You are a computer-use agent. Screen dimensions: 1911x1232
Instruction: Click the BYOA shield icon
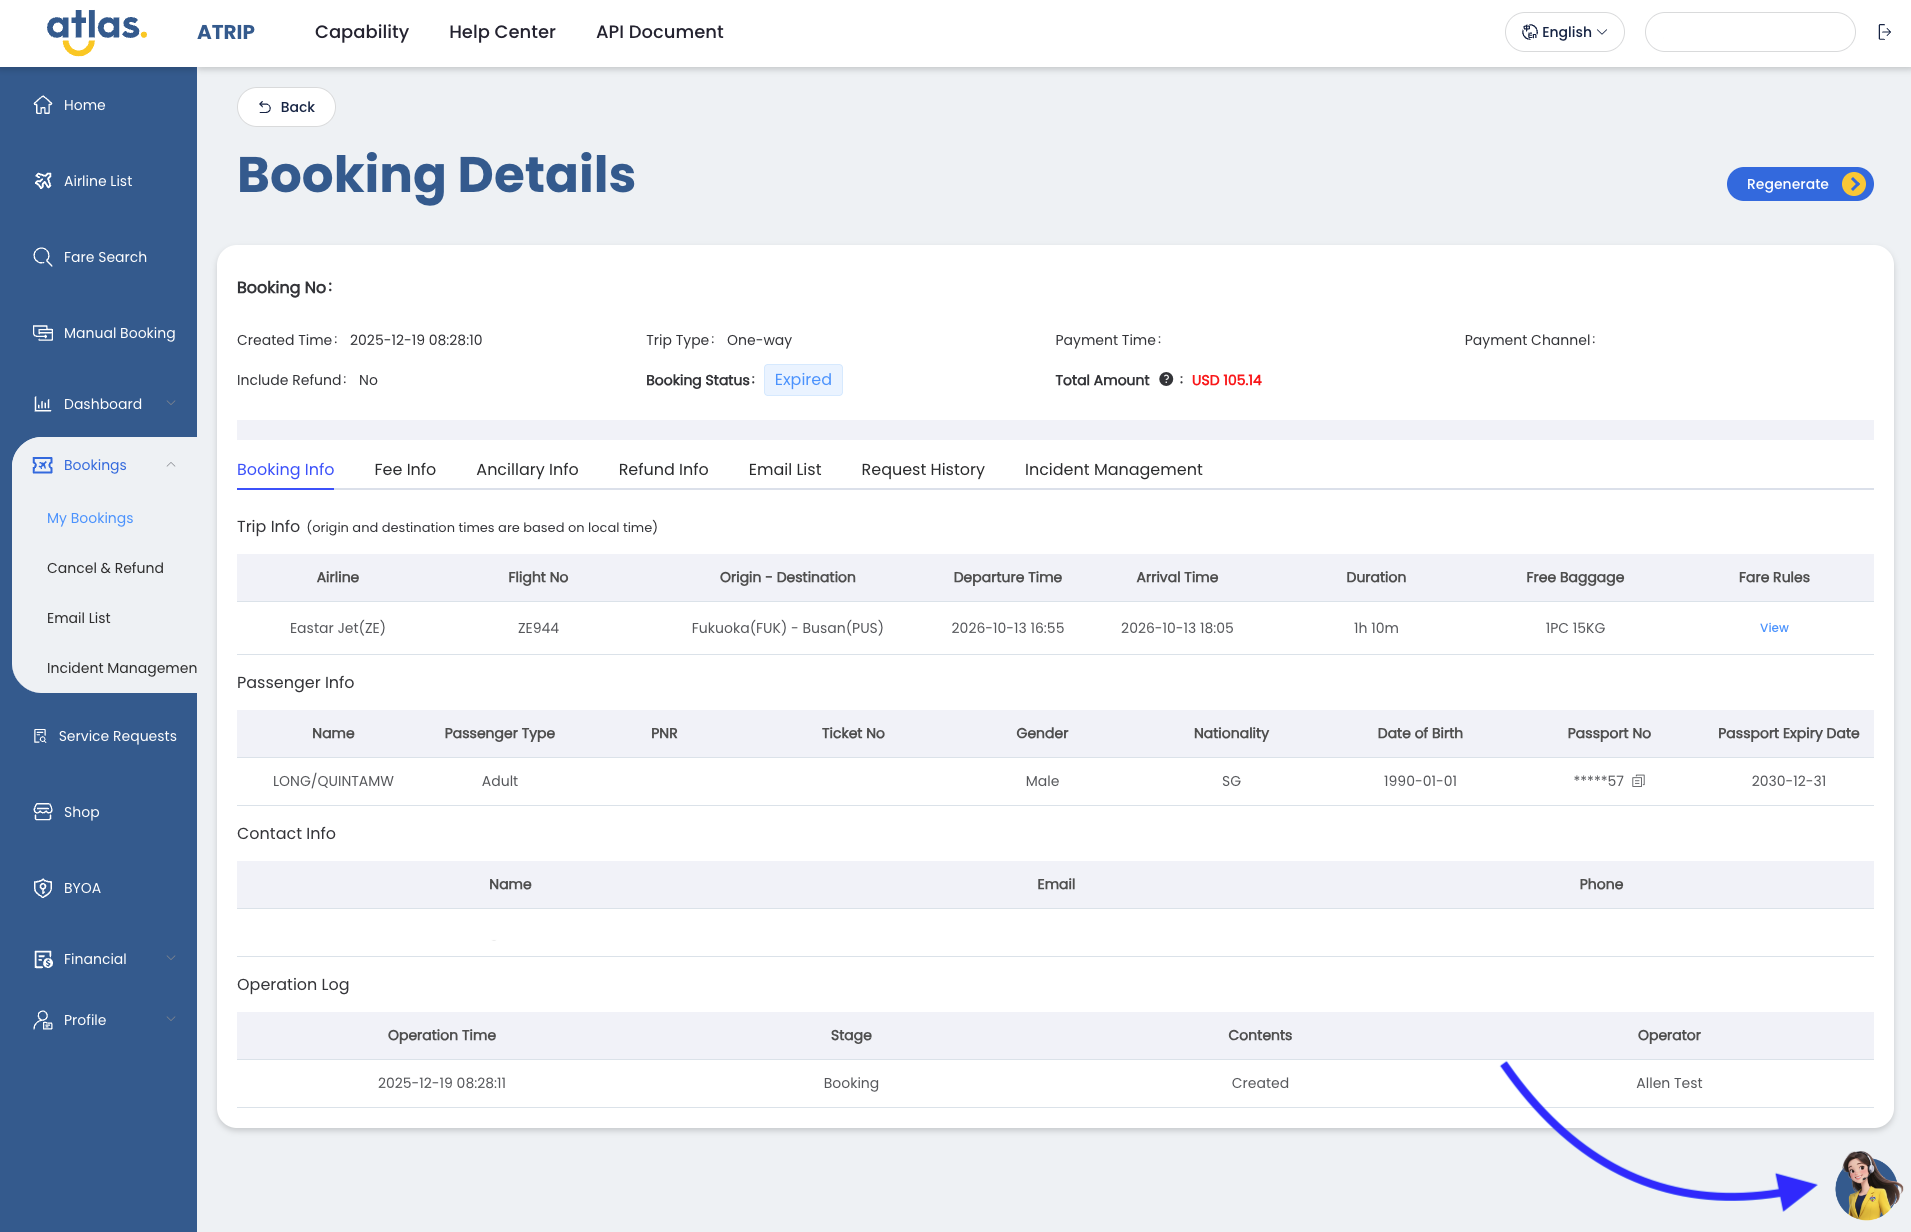[x=42, y=888]
